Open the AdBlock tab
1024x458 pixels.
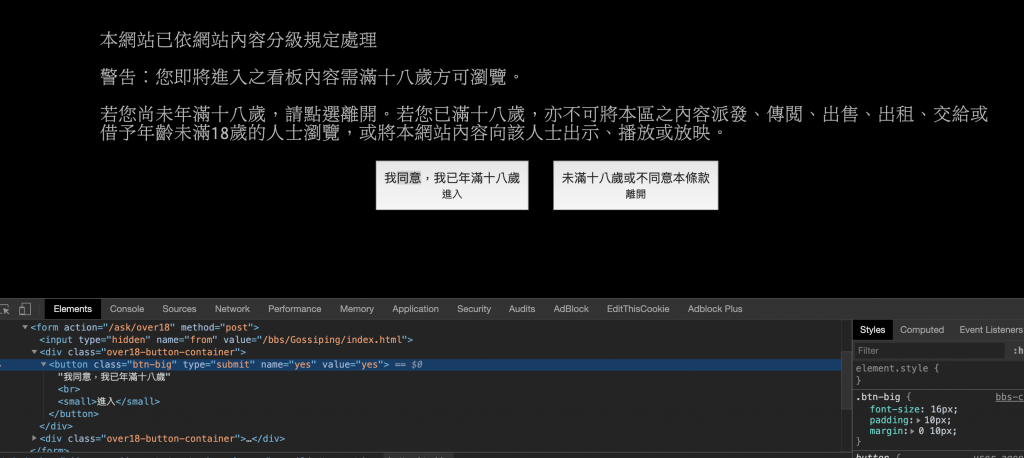[x=571, y=309]
